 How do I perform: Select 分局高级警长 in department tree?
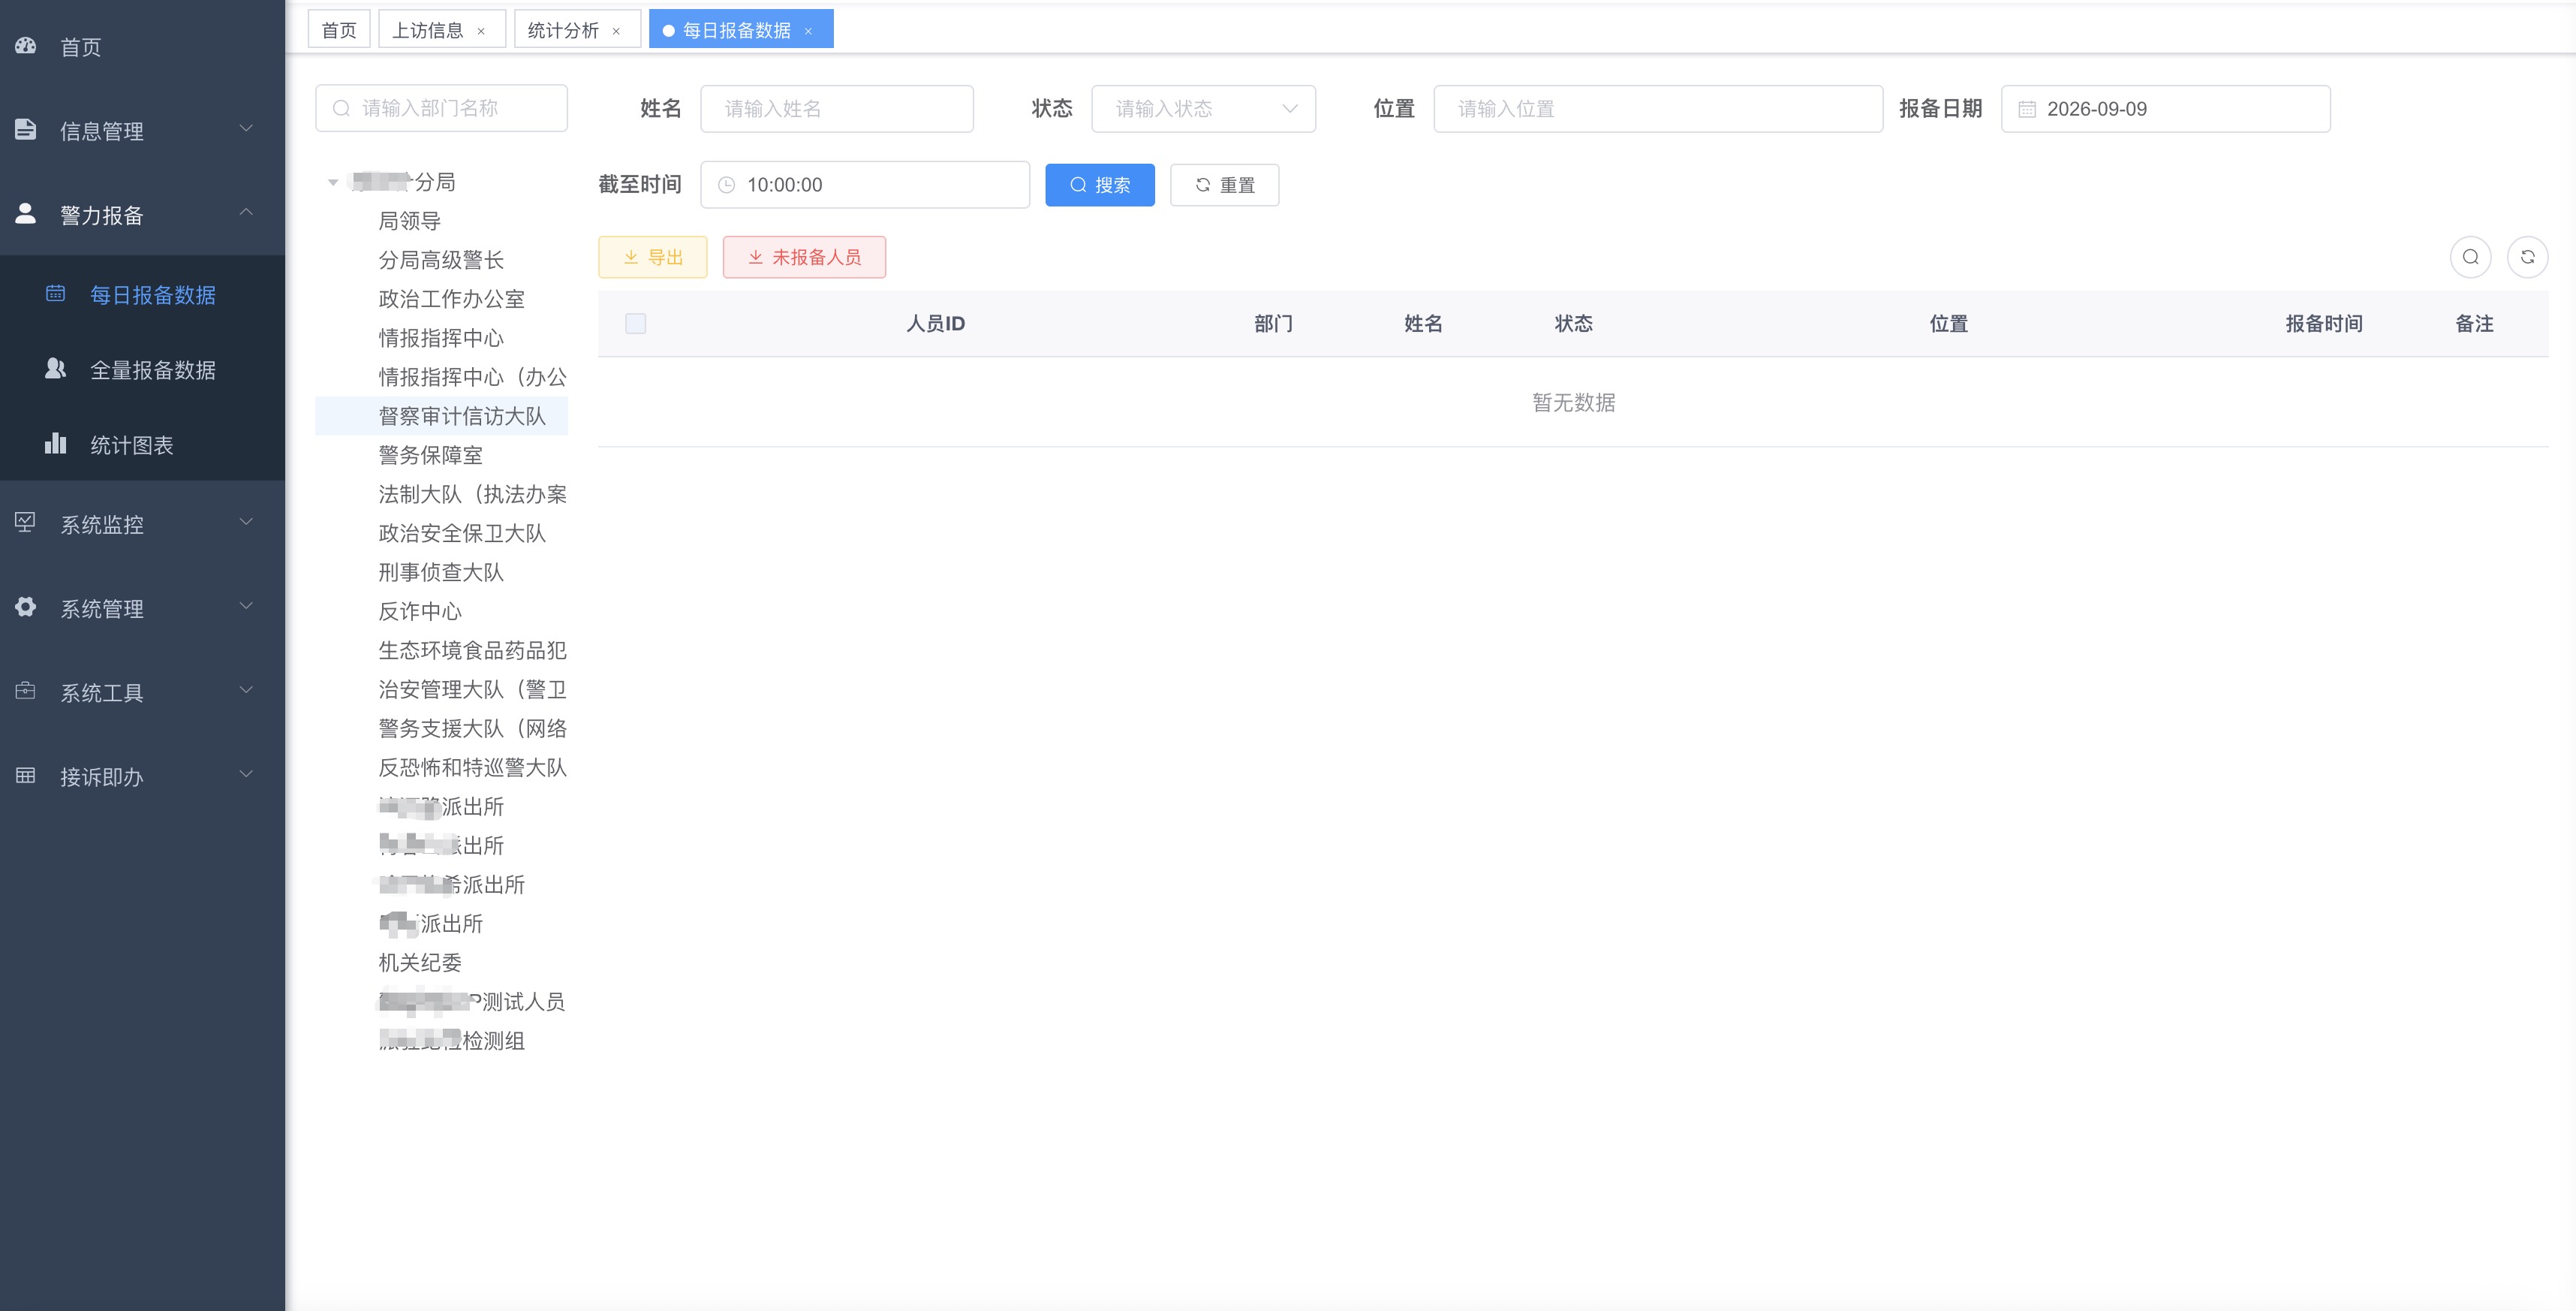(441, 260)
